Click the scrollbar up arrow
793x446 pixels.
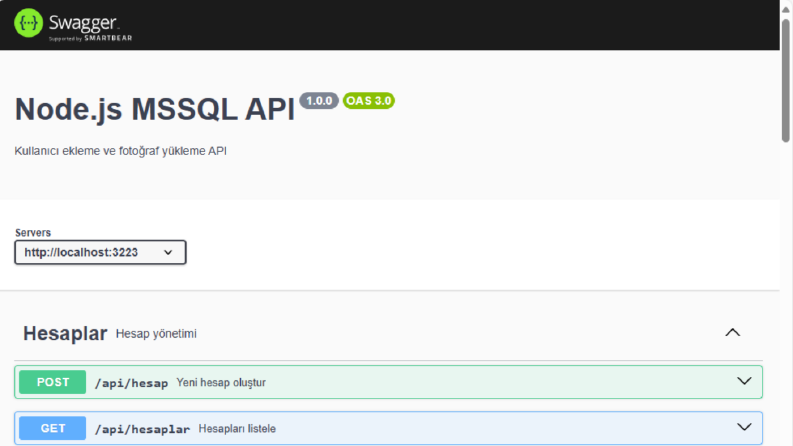(x=786, y=9)
